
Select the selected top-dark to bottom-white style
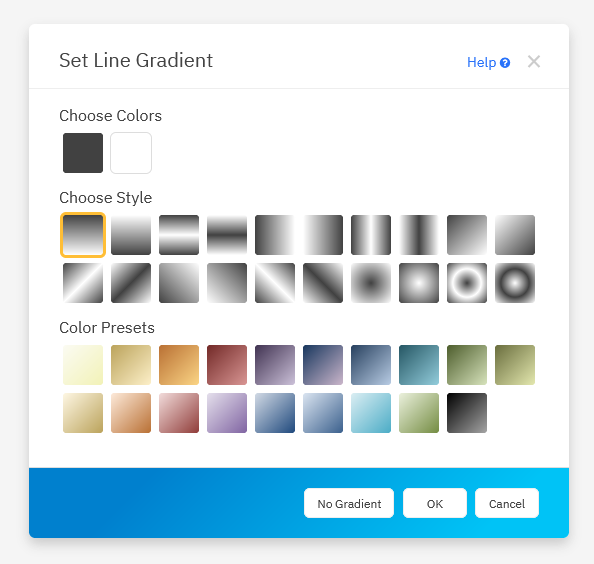click(83, 235)
